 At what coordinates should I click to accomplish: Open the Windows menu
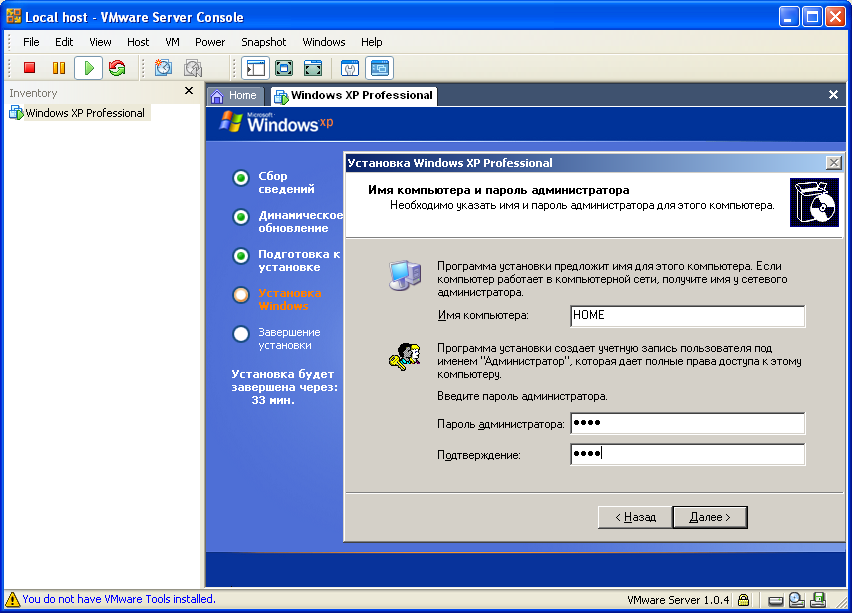coord(324,42)
